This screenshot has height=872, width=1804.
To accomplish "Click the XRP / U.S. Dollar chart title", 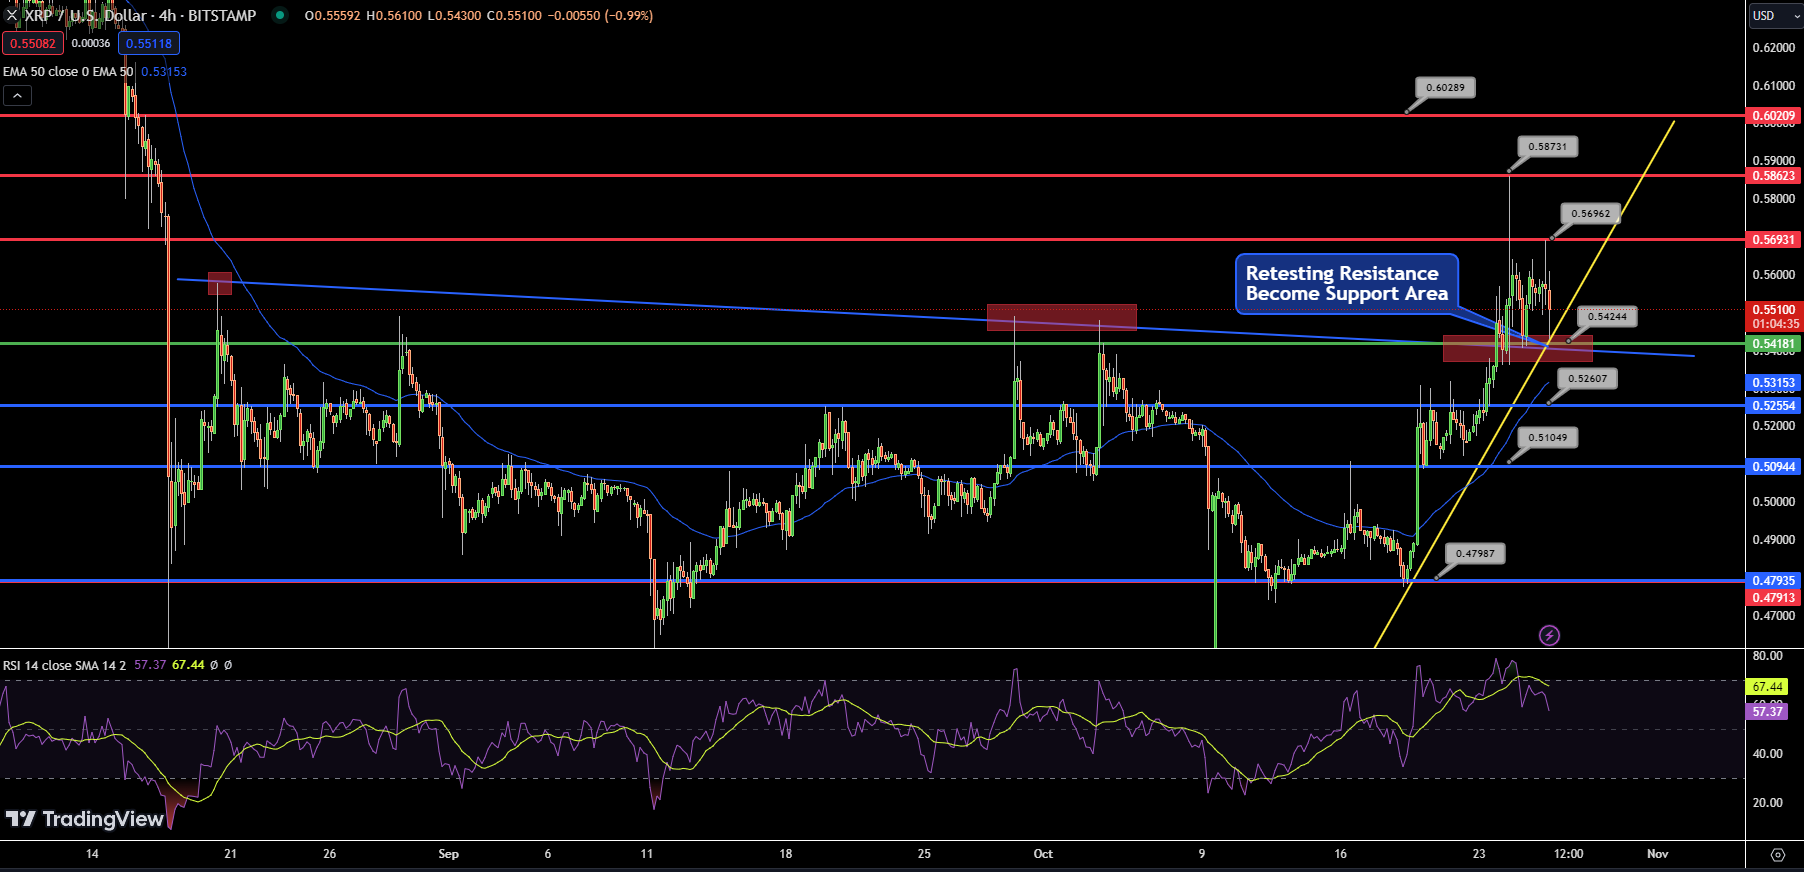I will [x=140, y=15].
